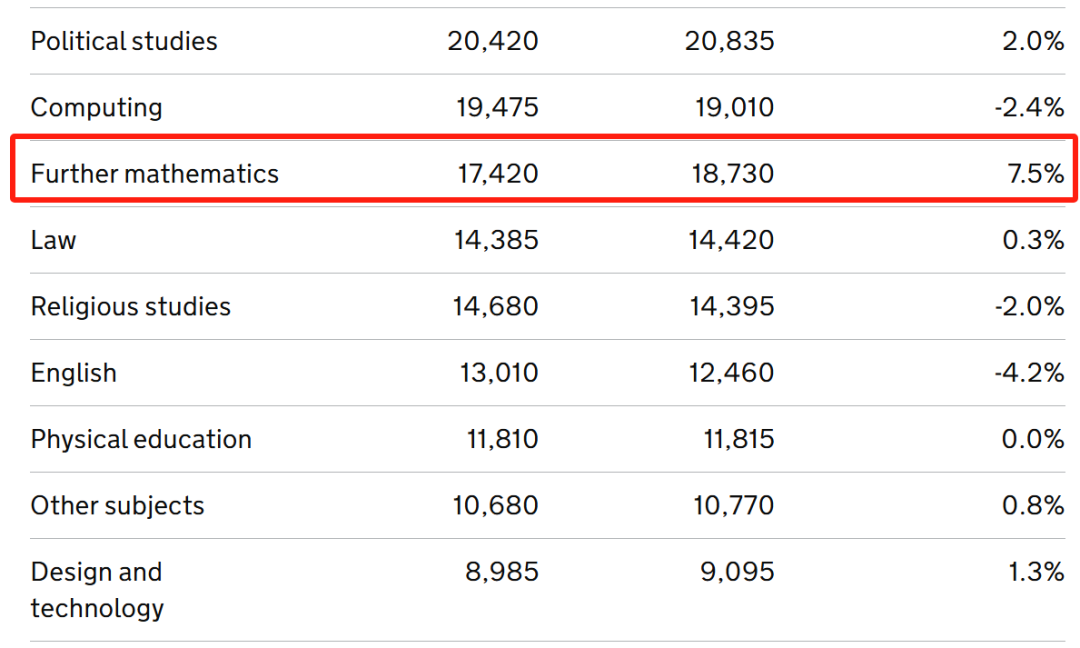Click the Computing subject name
This screenshot has width=1080, height=648.
[x=96, y=107]
